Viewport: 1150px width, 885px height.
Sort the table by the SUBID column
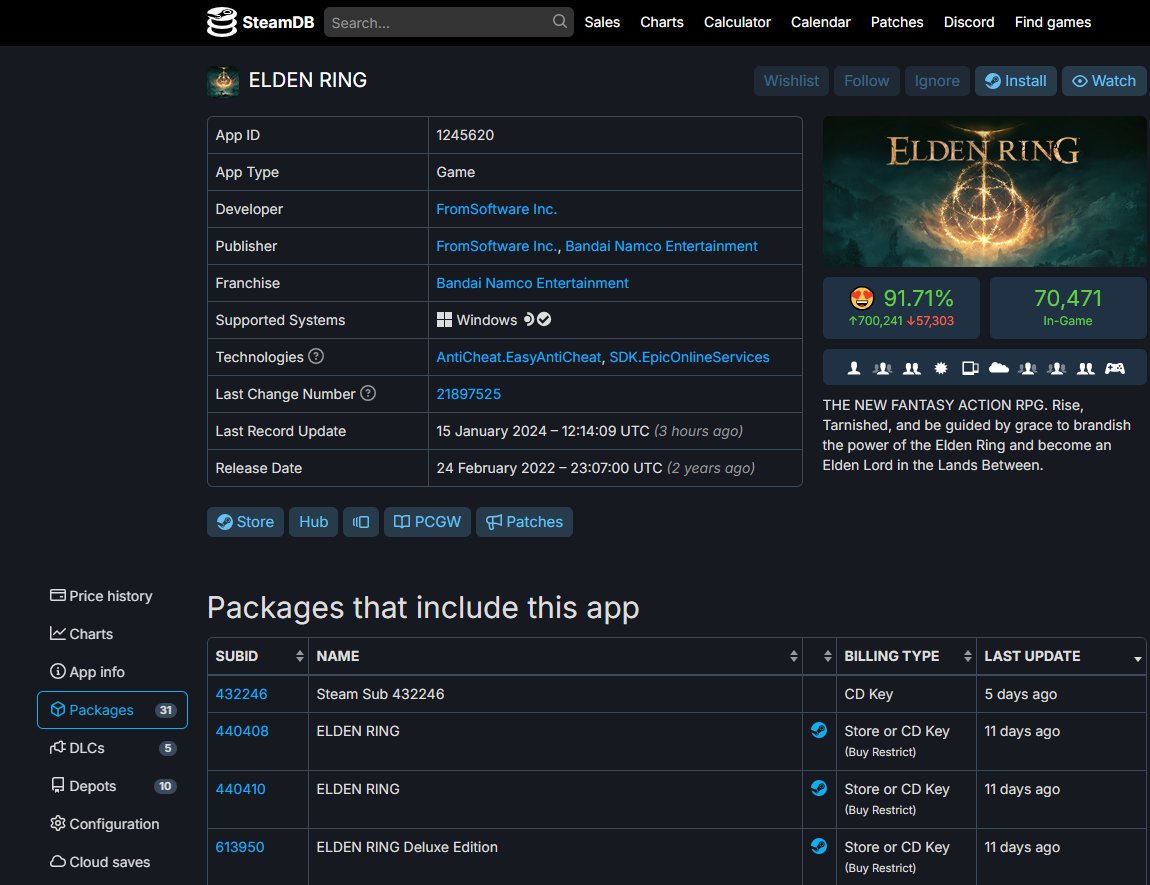click(257, 656)
